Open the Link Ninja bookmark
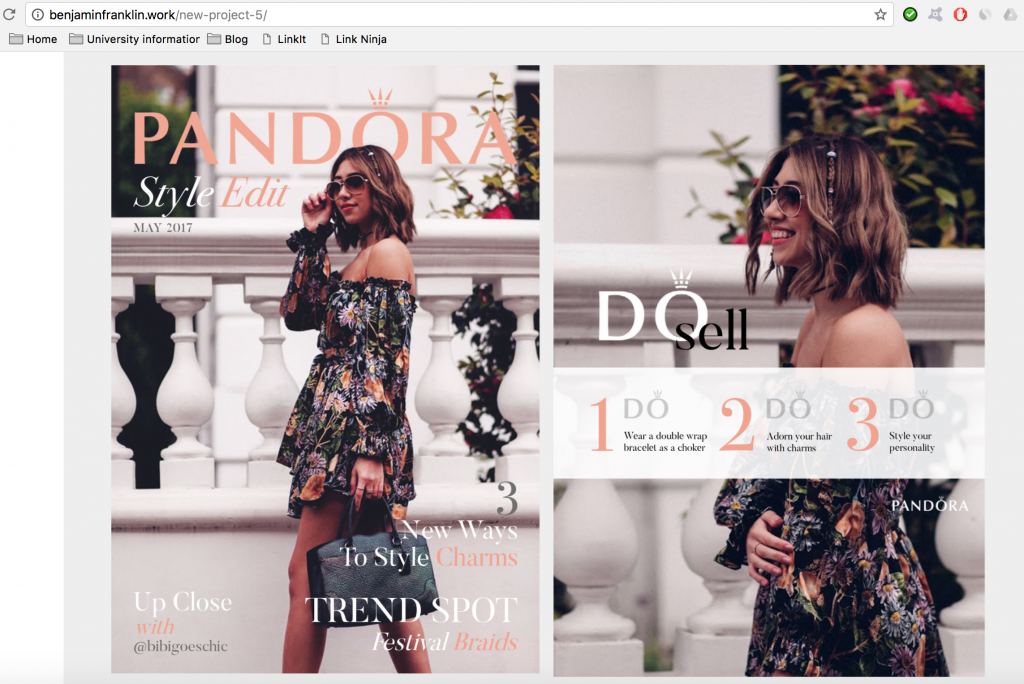The width and height of the screenshot is (1024, 684). [x=354, y=39]
